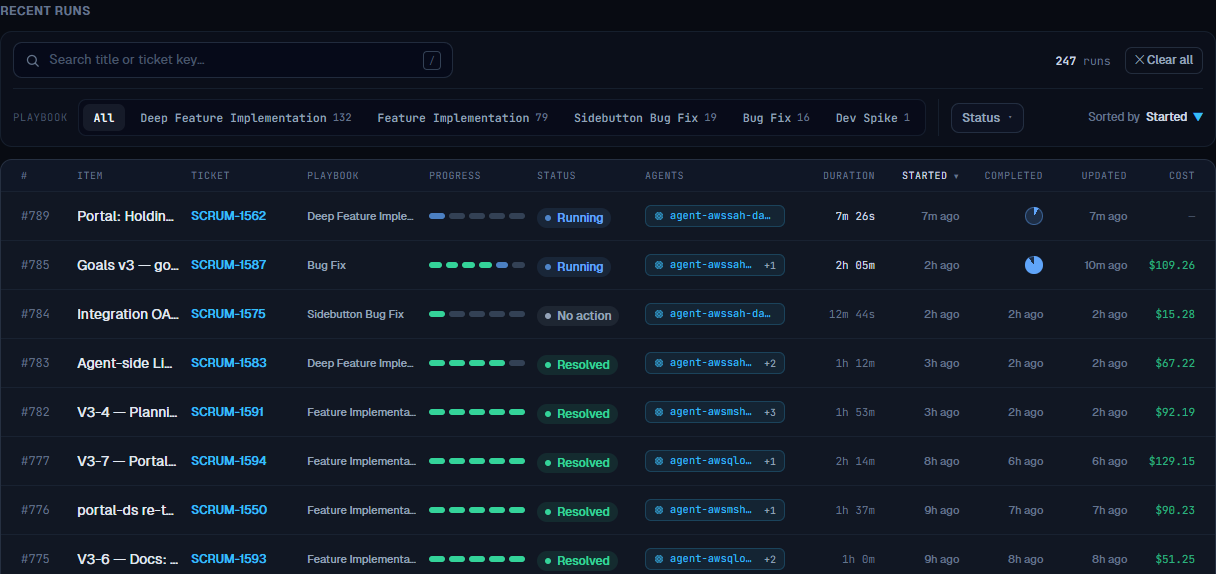1216x574 pixels.
Task: Click the slash shortcut badge in search
Action: pos(432,60)
